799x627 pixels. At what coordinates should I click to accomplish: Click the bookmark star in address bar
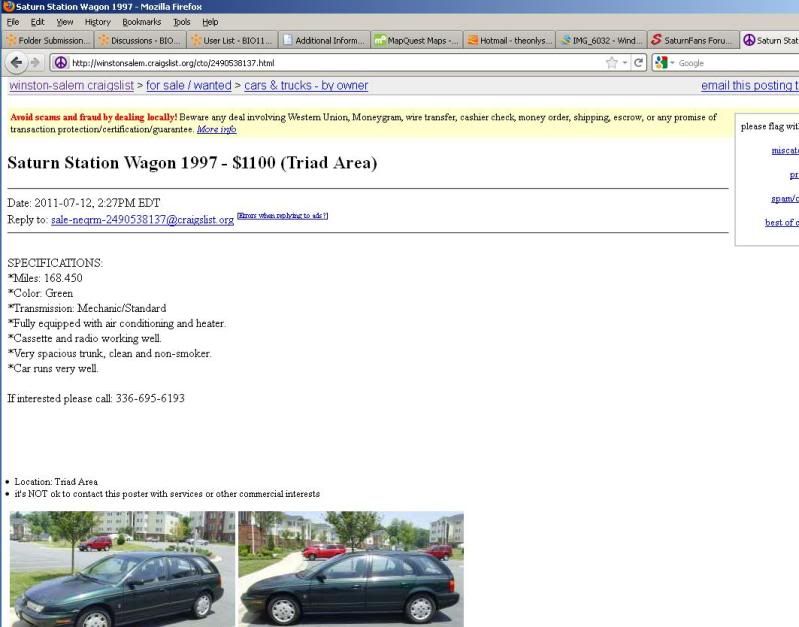[611, 63]
